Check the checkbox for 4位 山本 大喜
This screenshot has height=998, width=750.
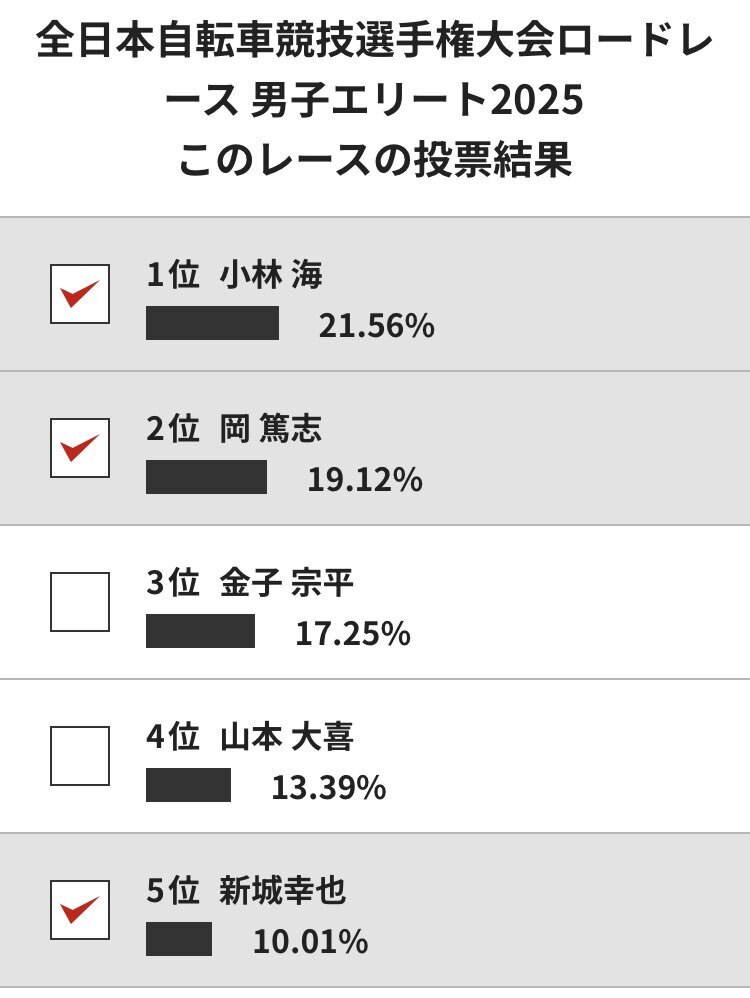80,756
